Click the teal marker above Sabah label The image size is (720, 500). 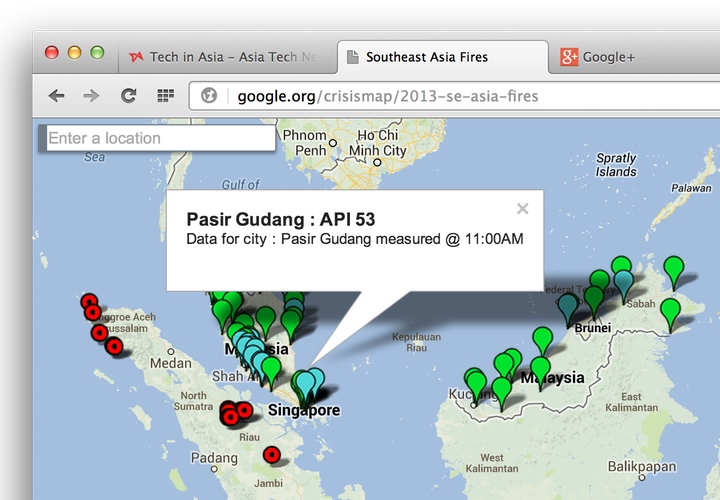coord(624,283)
